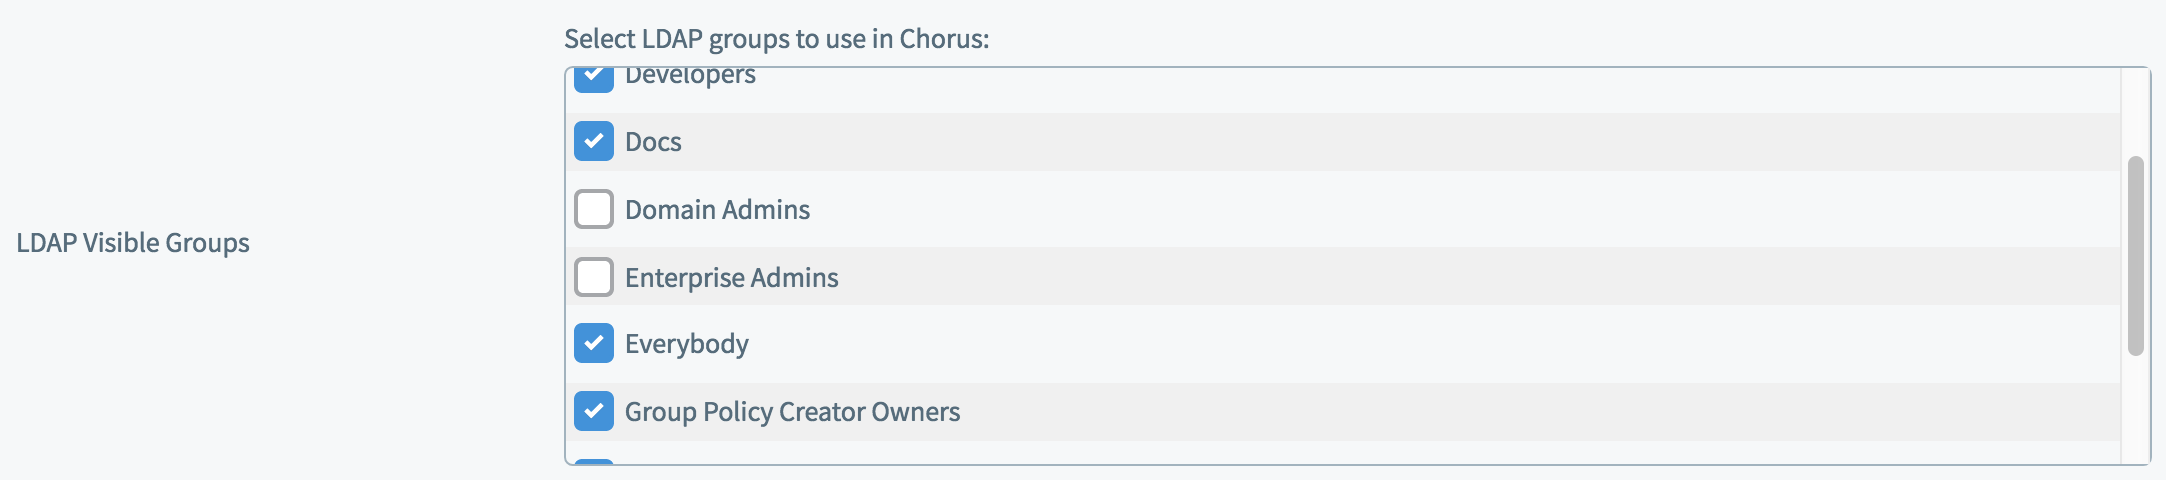Click the Group Policy Creator Owners label
Screen dimensions: 2166x480
tap(792, 412)
